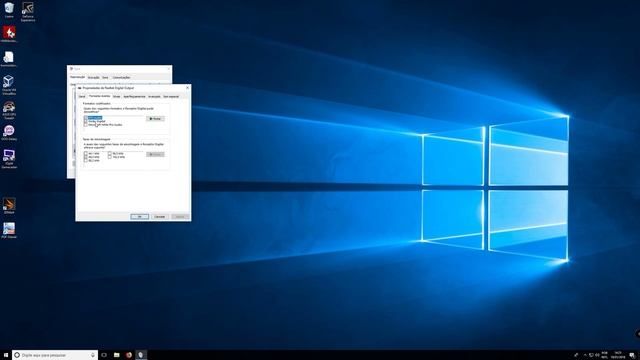This screenshot has width=640, height=360.
Task: Open the PDF viewer desktop icon
Action: click(9, 231)
